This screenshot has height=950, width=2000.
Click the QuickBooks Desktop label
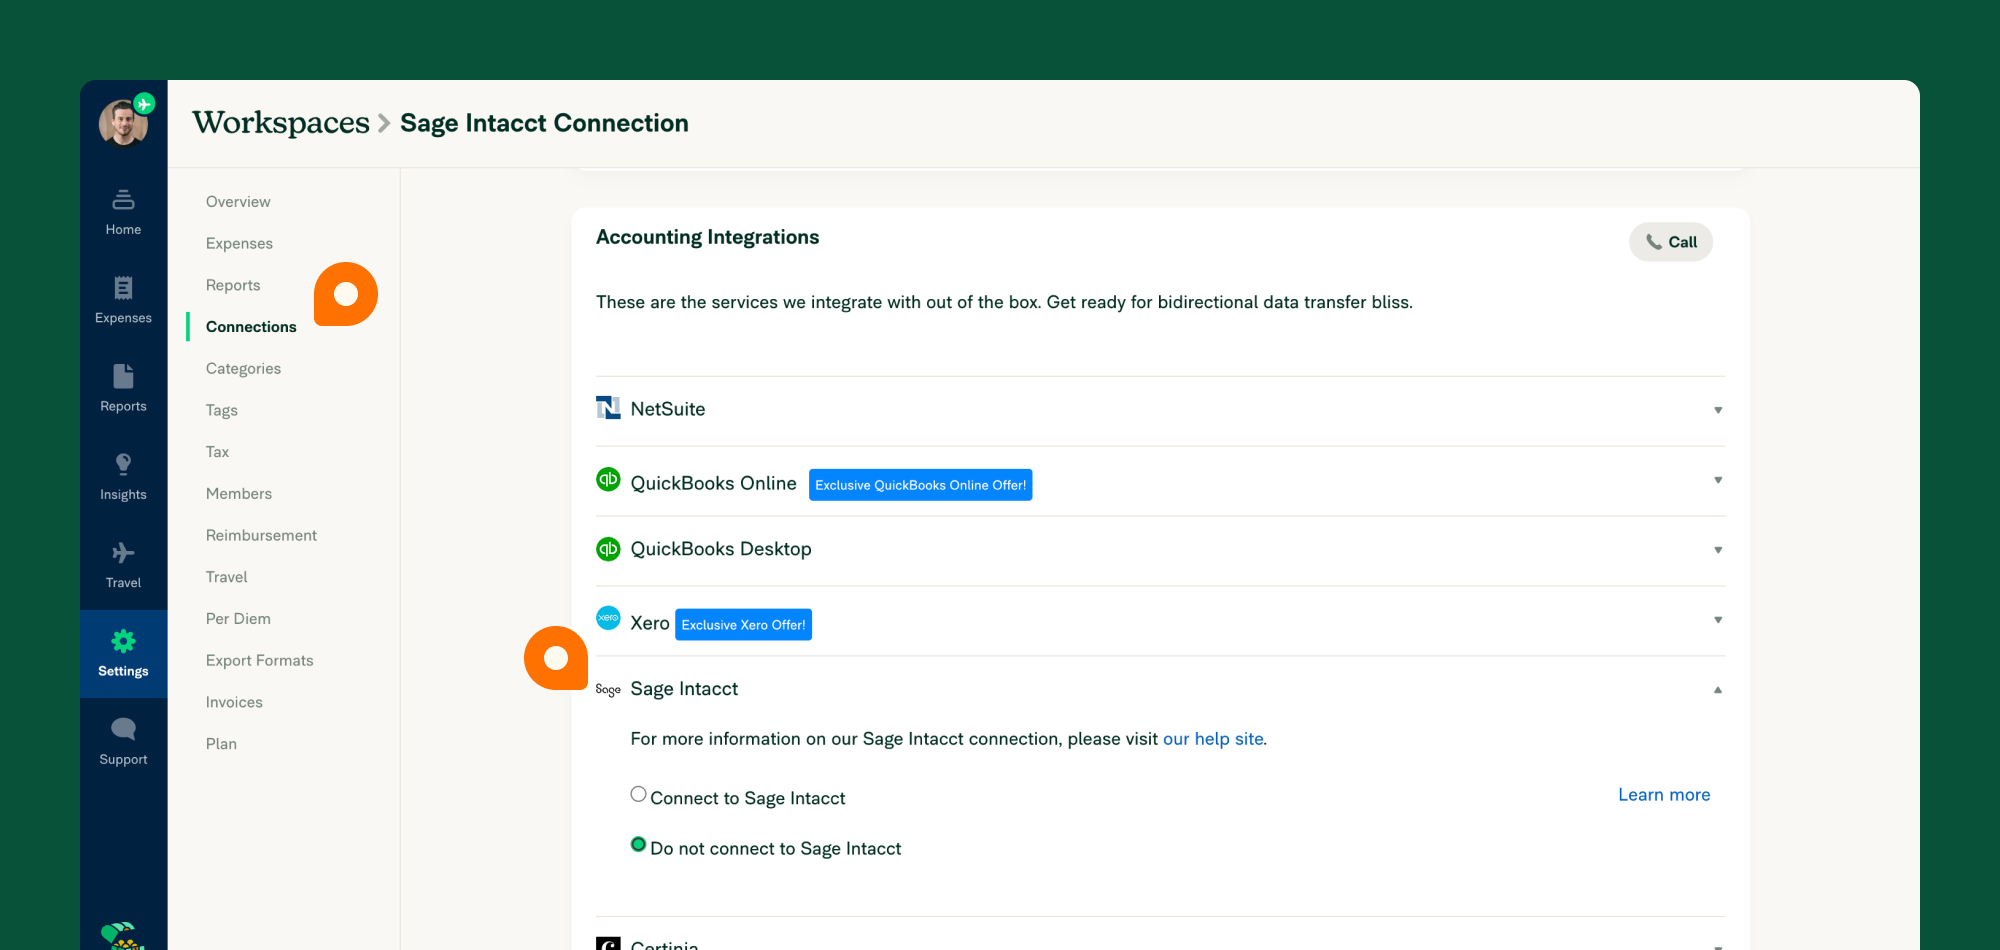[x=721, y=549]
